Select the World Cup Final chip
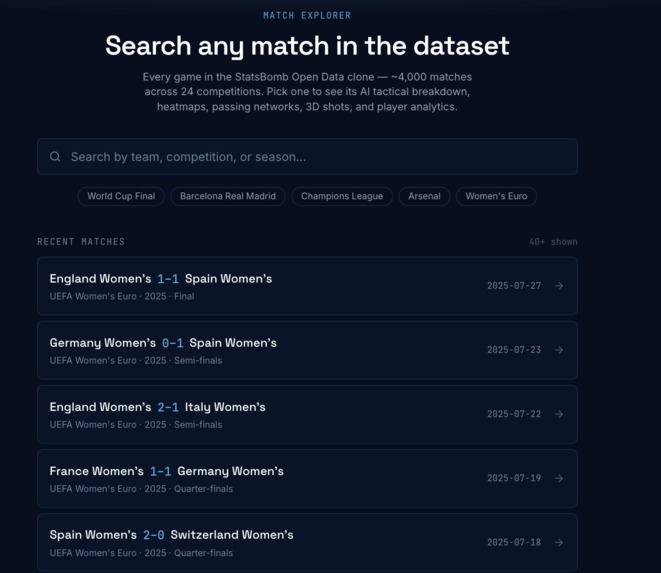This screenshot has width=661, height=573. coord(121,196)
